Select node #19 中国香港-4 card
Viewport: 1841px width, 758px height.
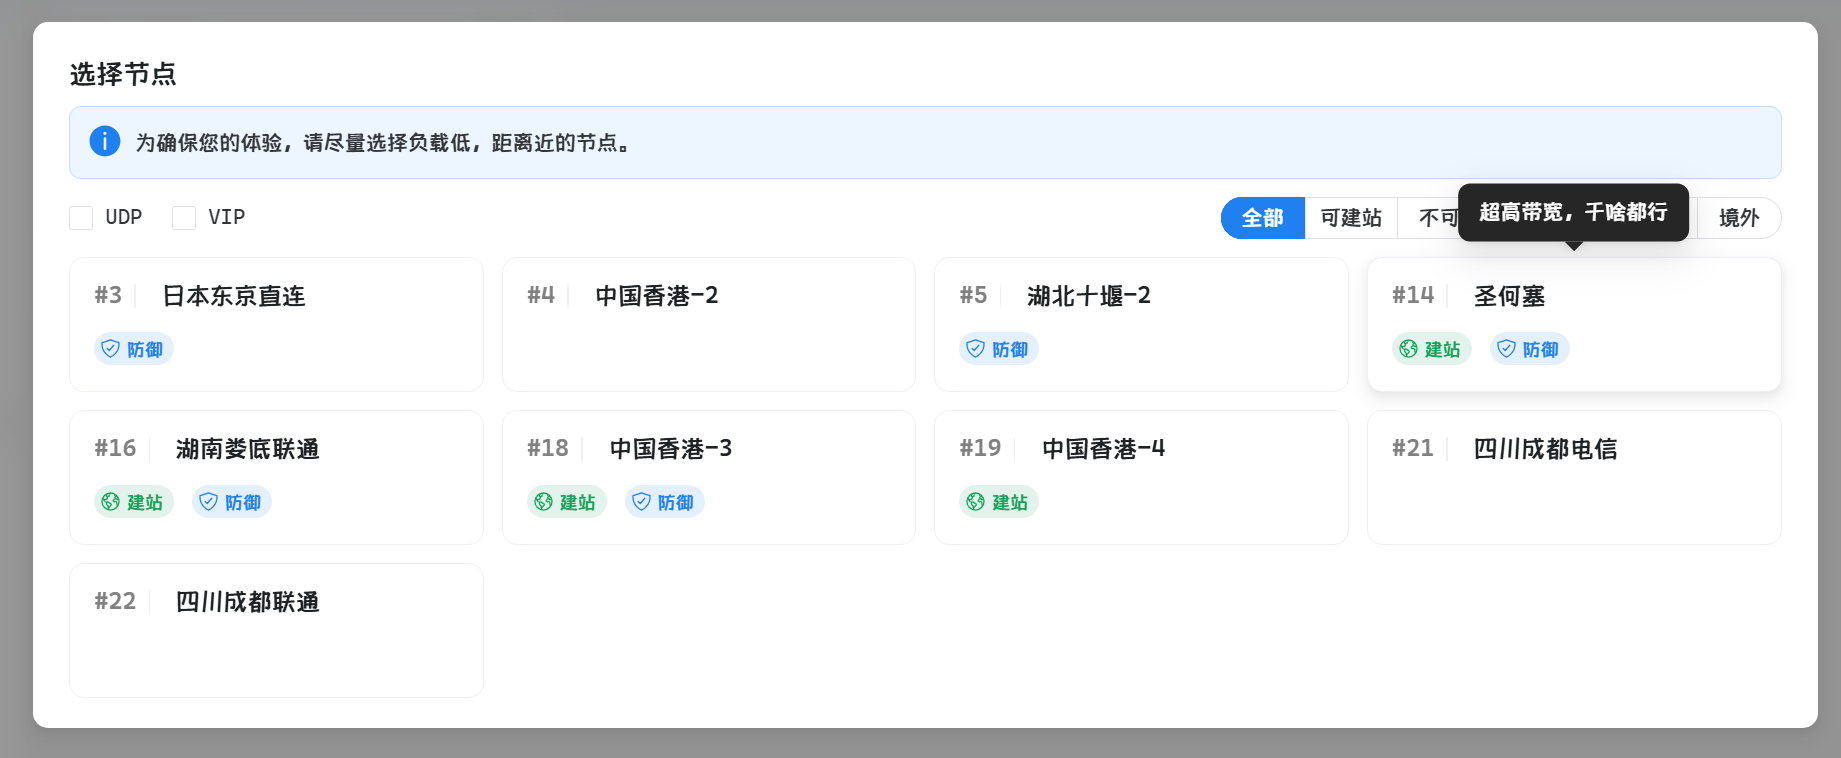click(1140, 477)
